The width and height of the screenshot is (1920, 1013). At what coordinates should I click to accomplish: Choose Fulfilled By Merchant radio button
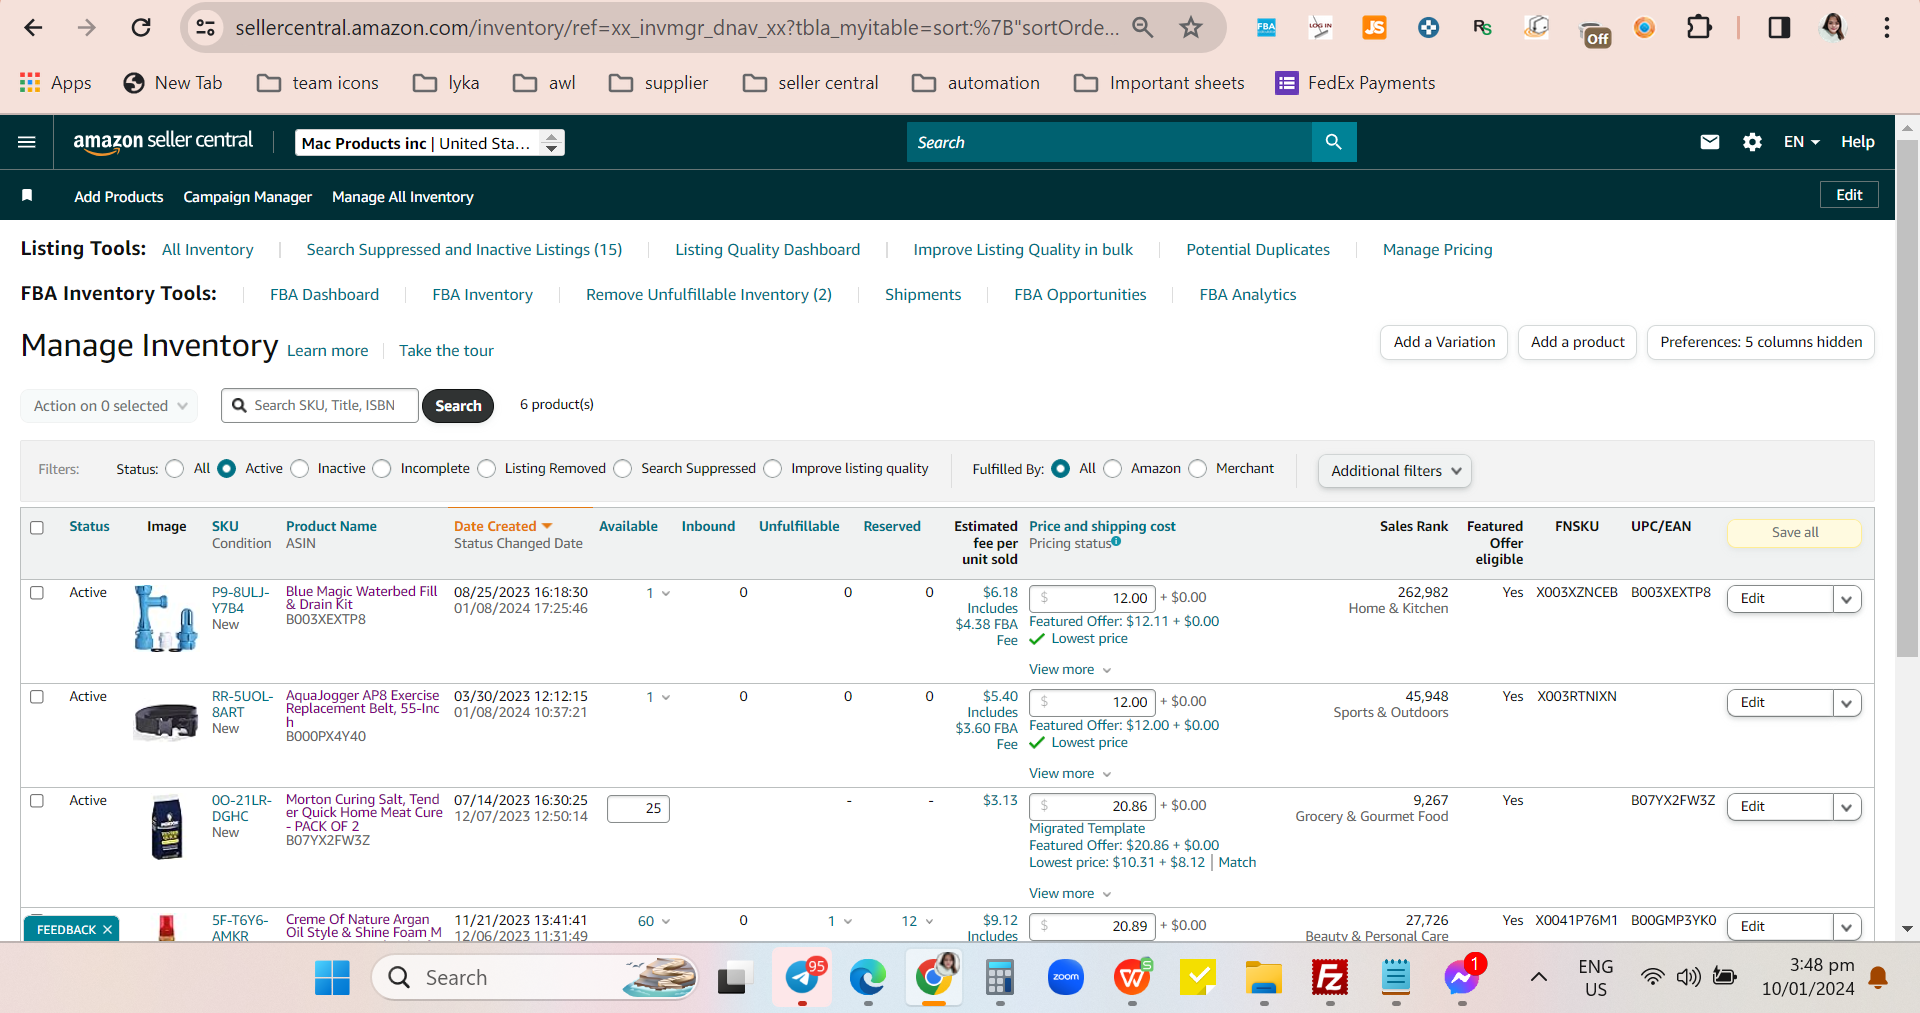click(1198, 469)
